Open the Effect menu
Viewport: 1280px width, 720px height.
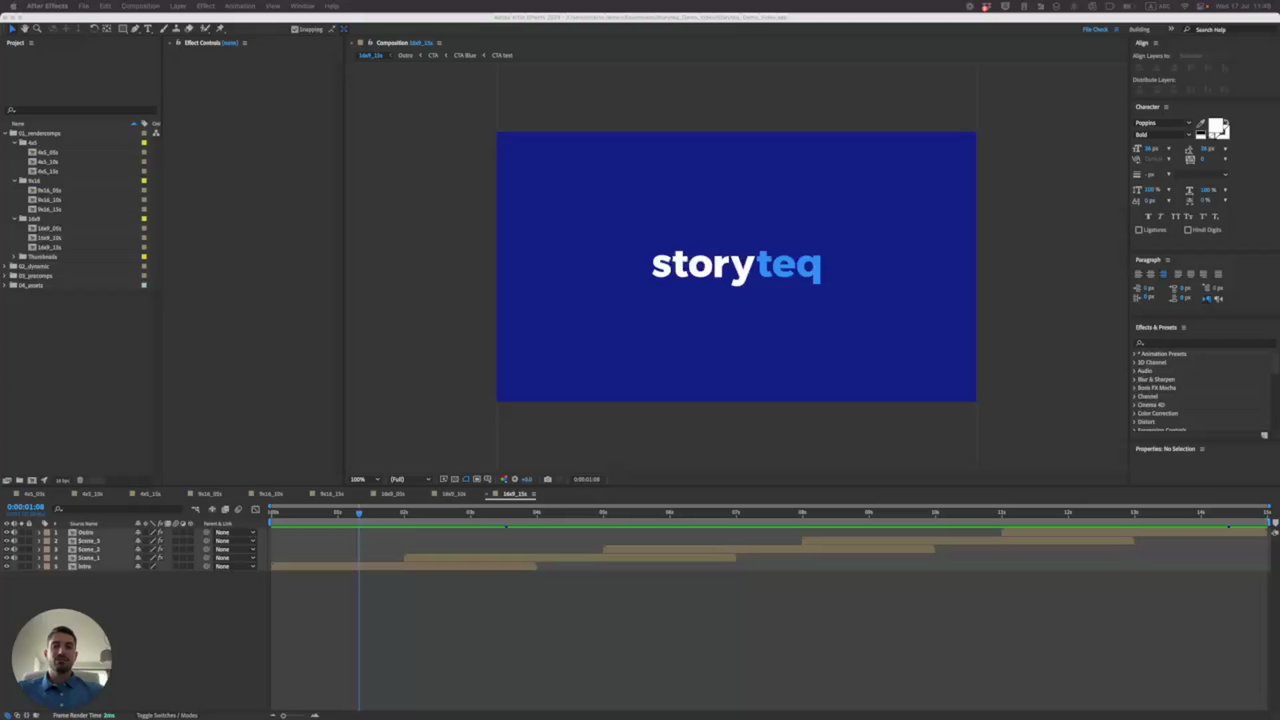(x=205, y=6)
